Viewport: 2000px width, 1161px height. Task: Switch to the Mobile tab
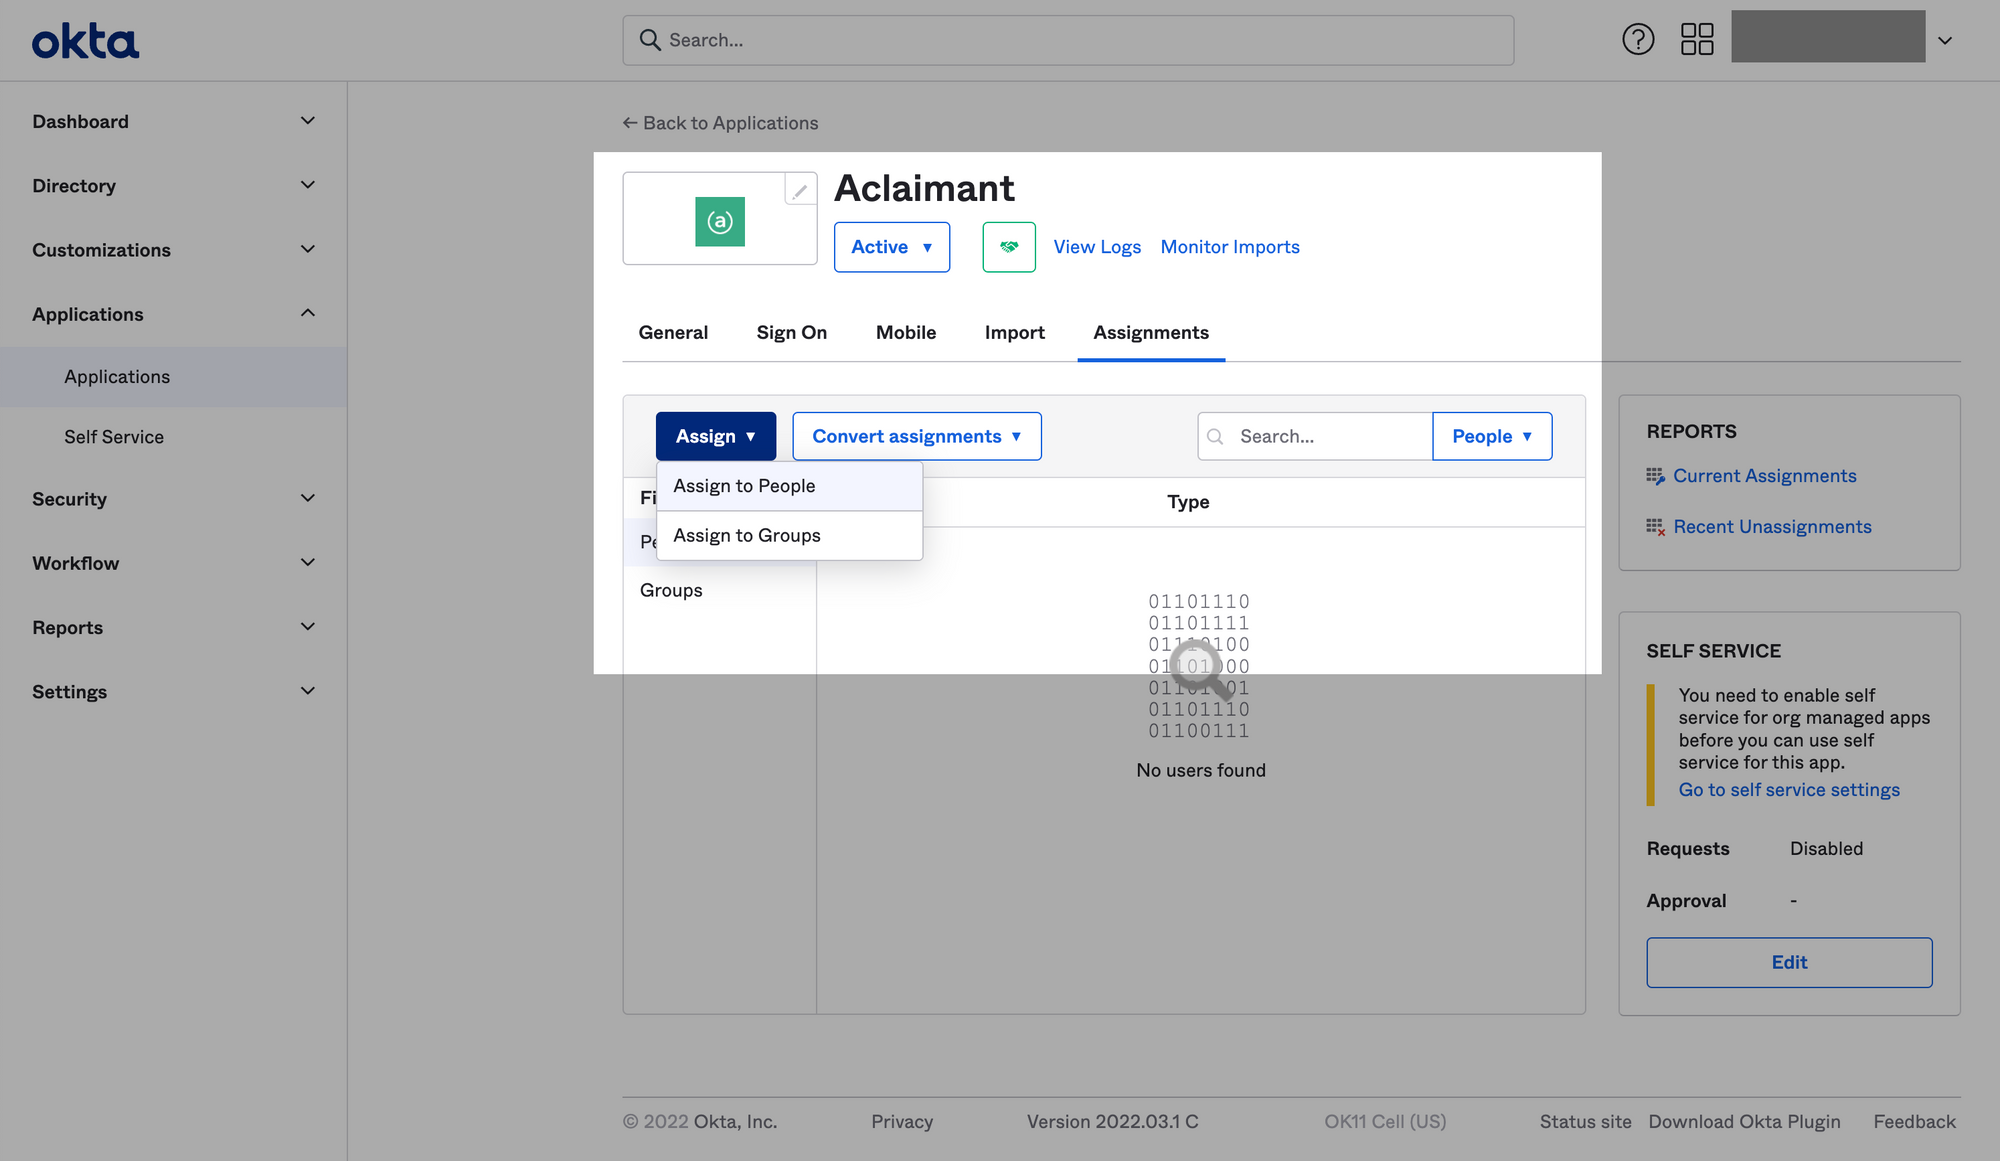906,332
